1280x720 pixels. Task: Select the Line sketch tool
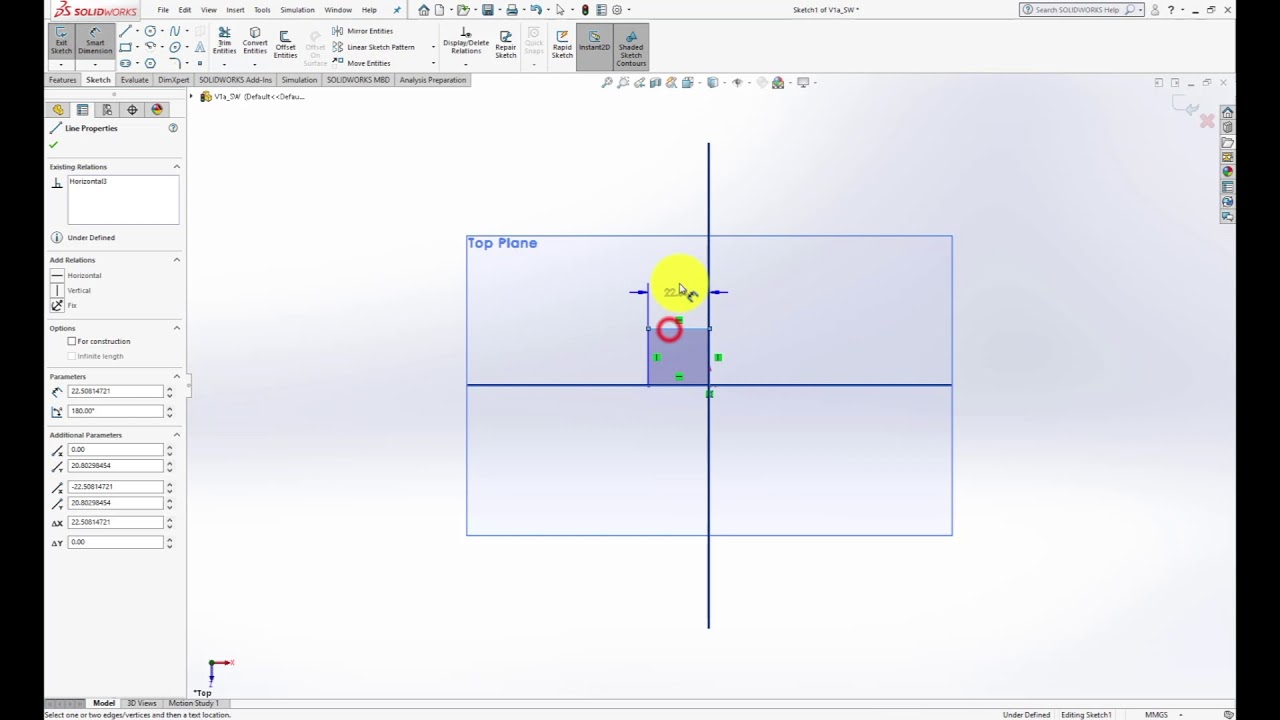[125, 31]
